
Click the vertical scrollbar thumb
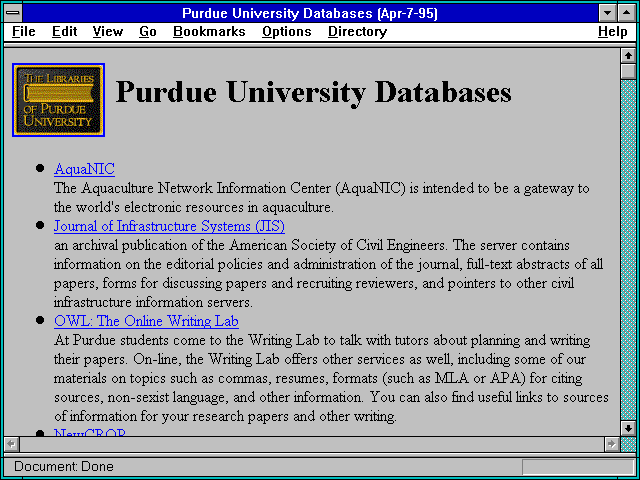click(628, 71)
